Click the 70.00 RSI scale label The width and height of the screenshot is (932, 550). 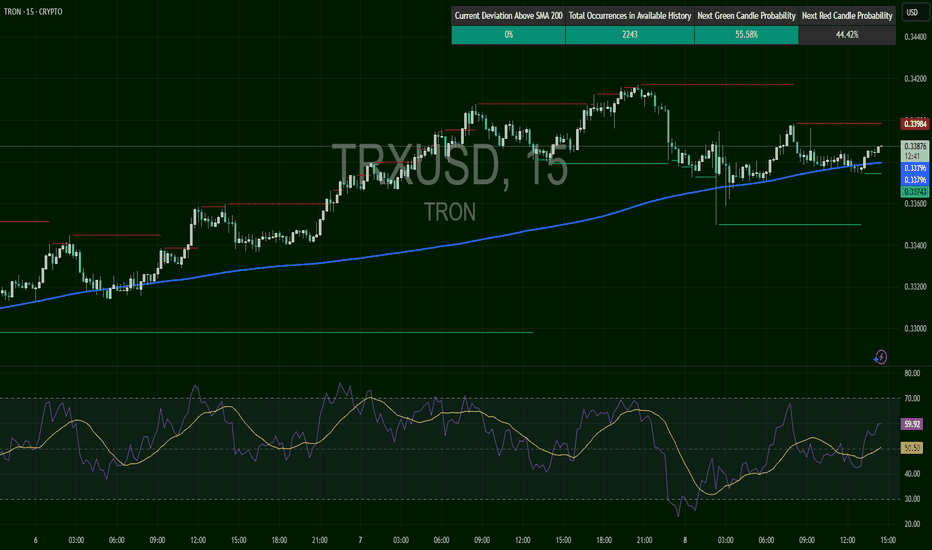[912, 398]
